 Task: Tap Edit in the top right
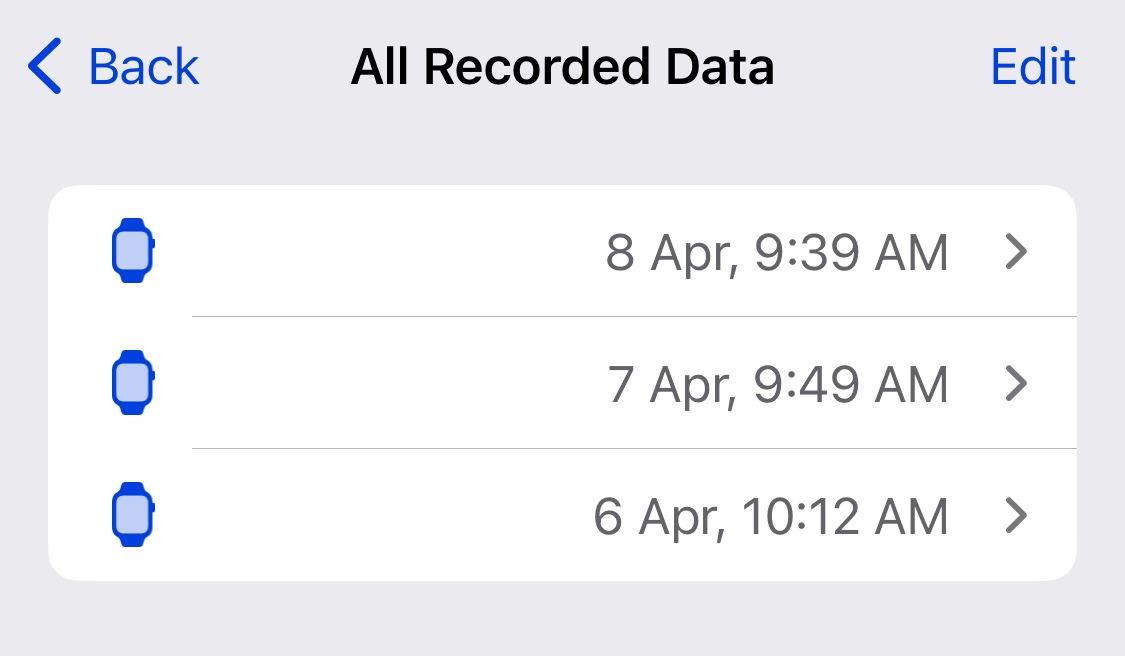(x=1032, y=67)
